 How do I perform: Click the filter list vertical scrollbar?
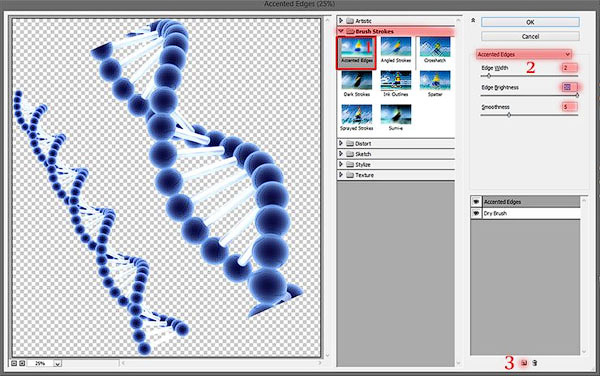click(x=458, y=191)
